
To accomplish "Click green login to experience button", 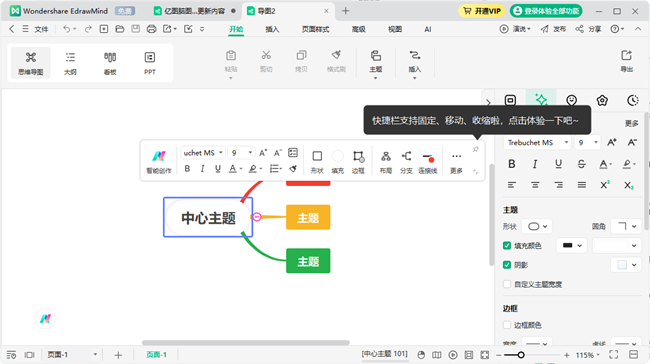I will (546, 11).
